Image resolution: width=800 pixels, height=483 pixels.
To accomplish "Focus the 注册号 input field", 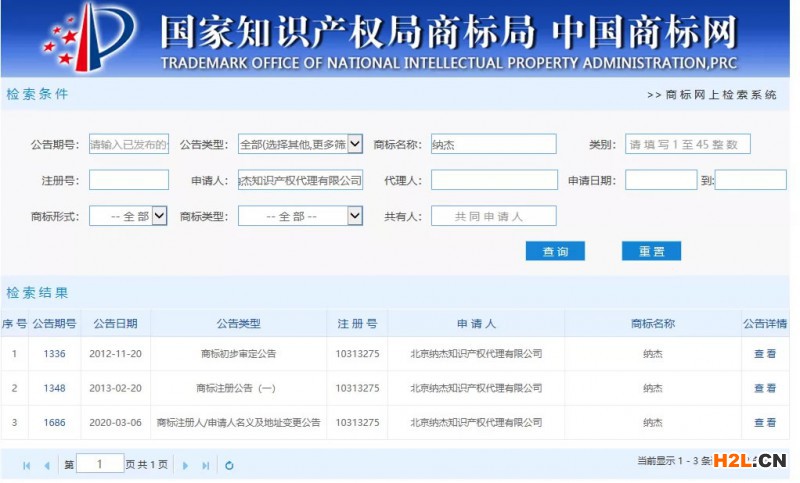I will 129,180.
